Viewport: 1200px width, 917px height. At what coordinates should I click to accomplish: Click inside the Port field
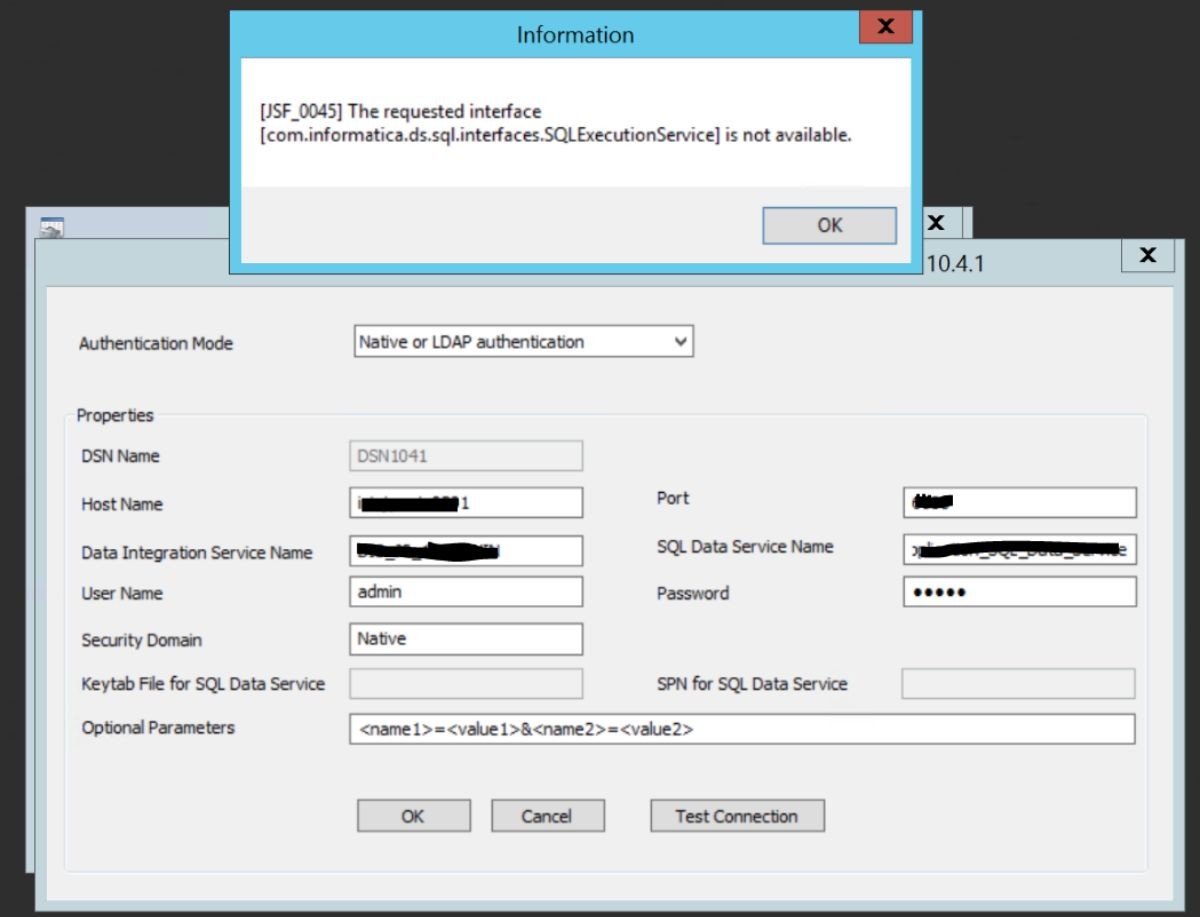coord(1018,502)
